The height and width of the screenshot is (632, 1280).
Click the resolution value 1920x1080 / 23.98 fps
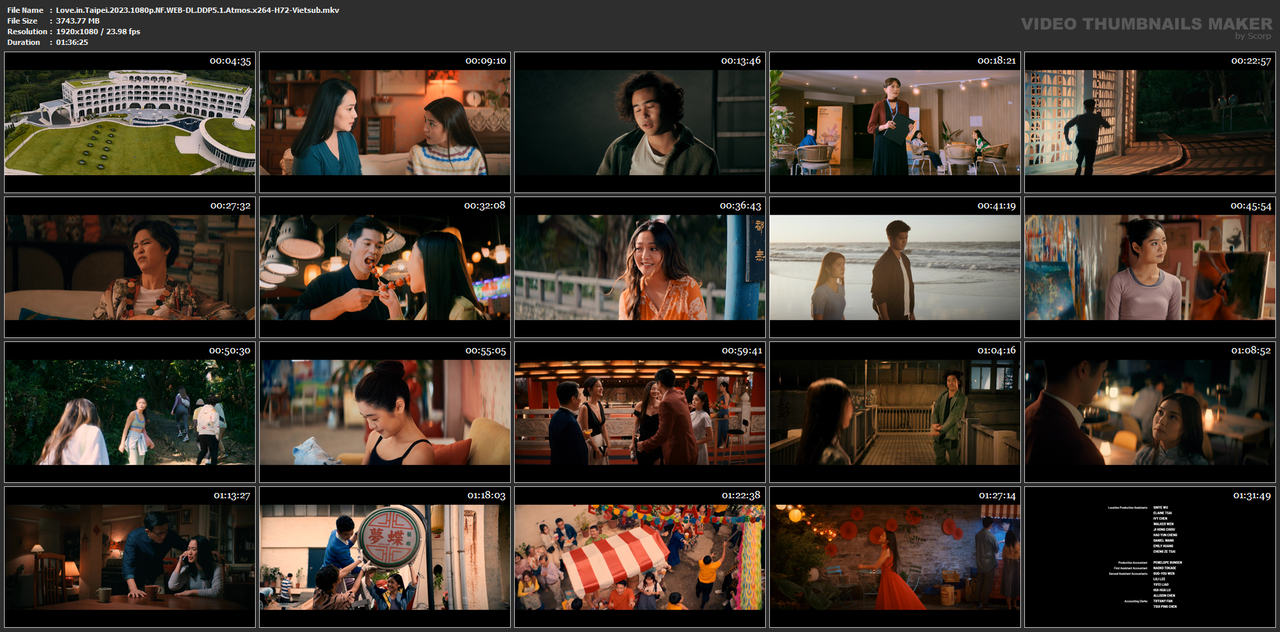[x=98, y=31]
